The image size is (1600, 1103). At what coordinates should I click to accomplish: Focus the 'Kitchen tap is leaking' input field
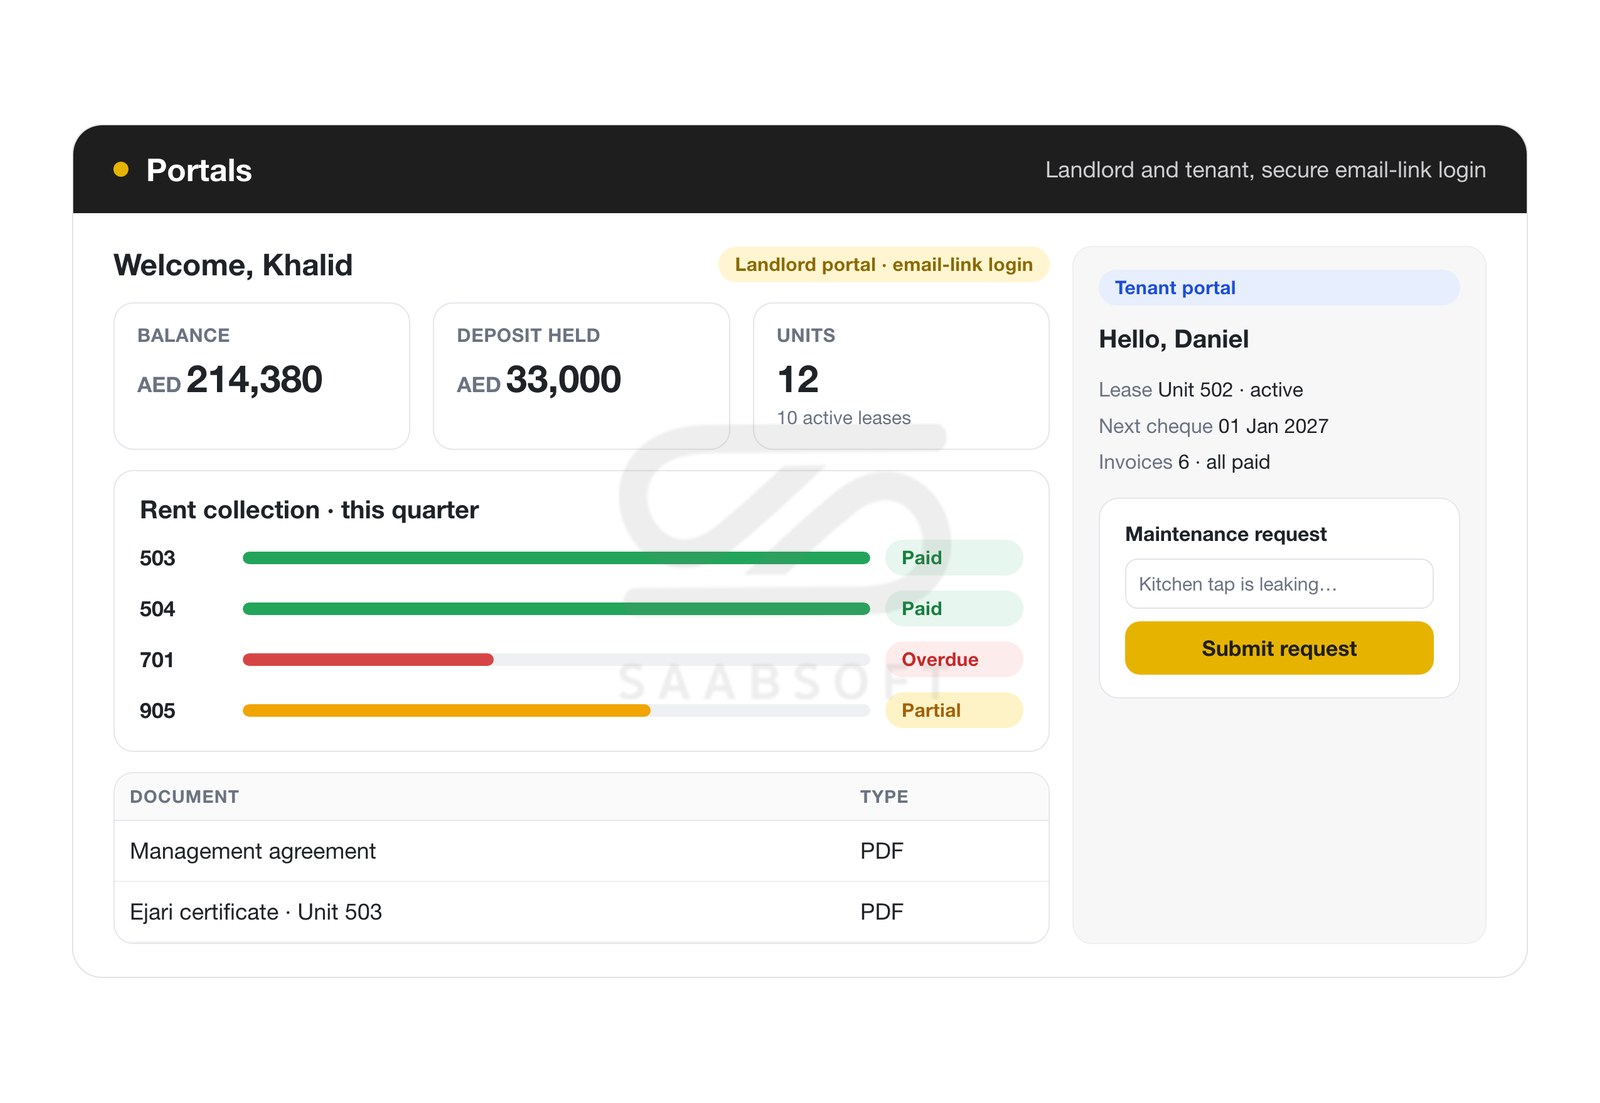tap(1279, 584)
